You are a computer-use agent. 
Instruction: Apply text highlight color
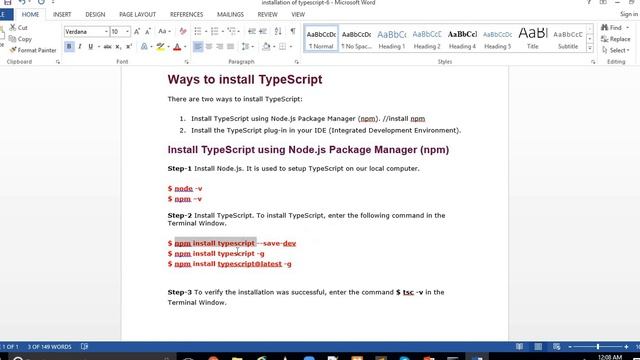160,47
